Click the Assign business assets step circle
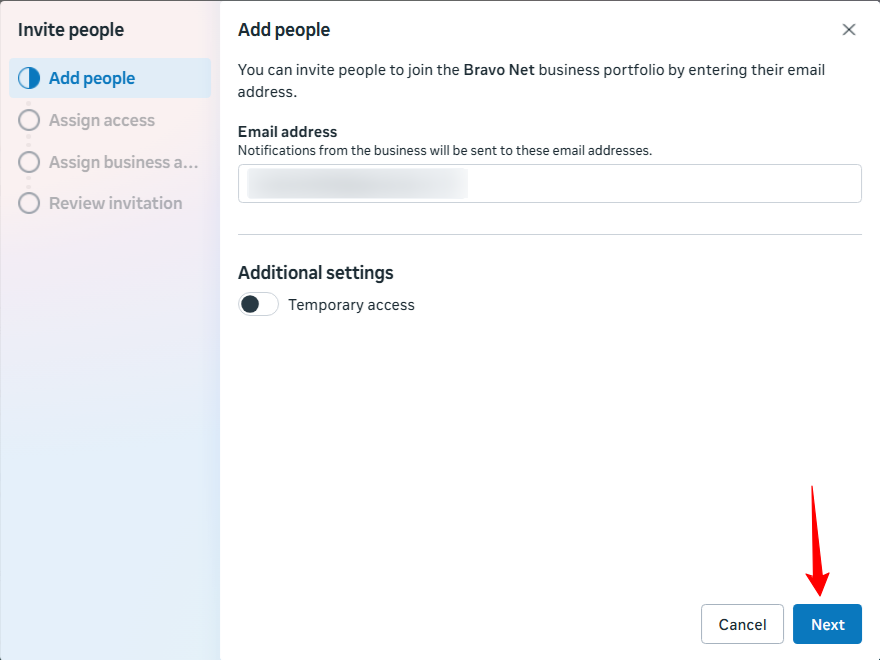880x660 pixels. 29,162
